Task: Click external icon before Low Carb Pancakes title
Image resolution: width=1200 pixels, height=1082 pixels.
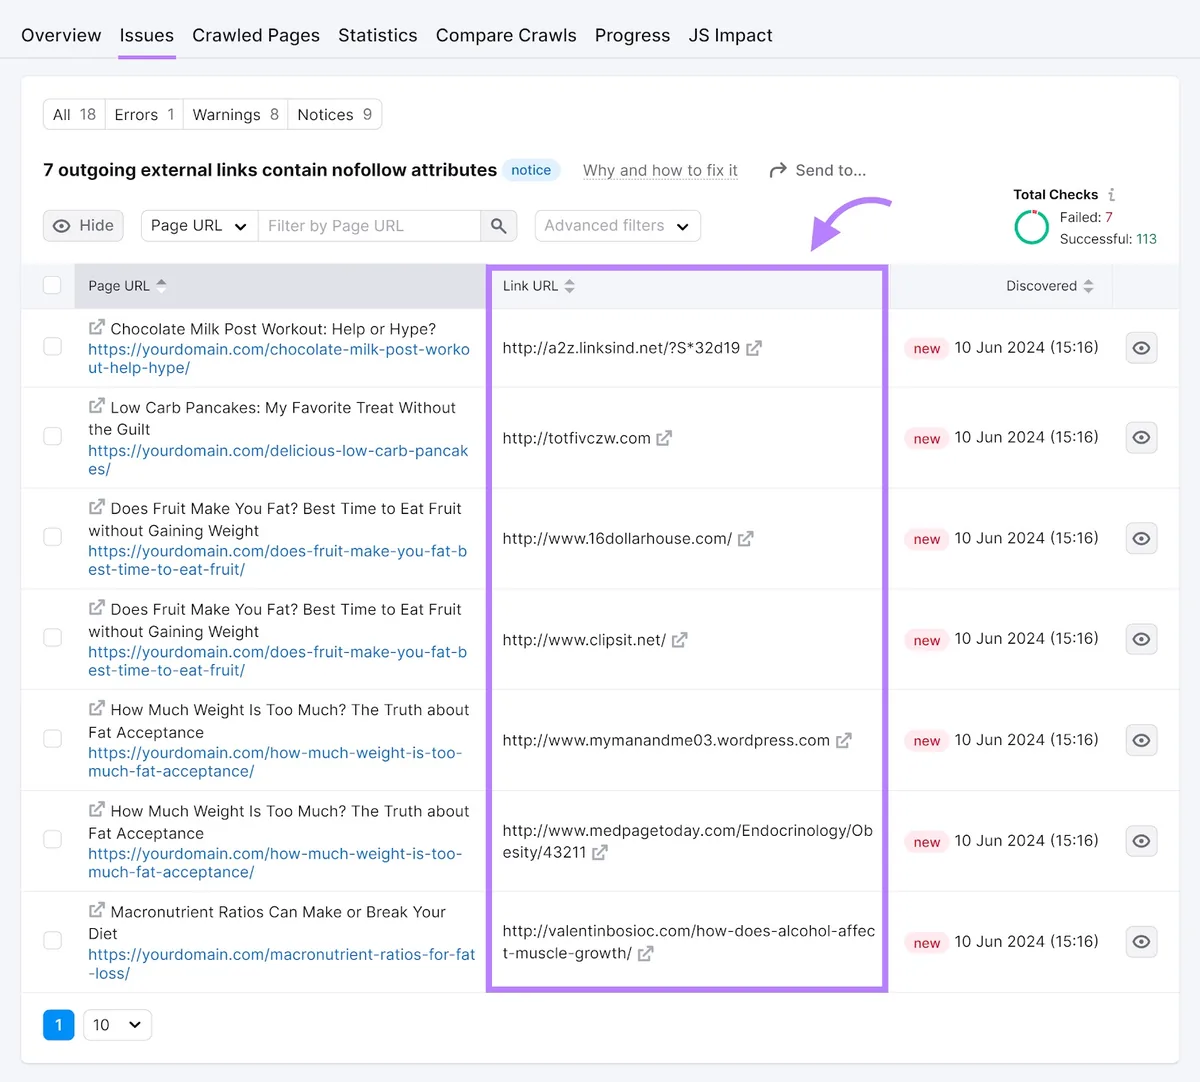Action: click(97, 406)
